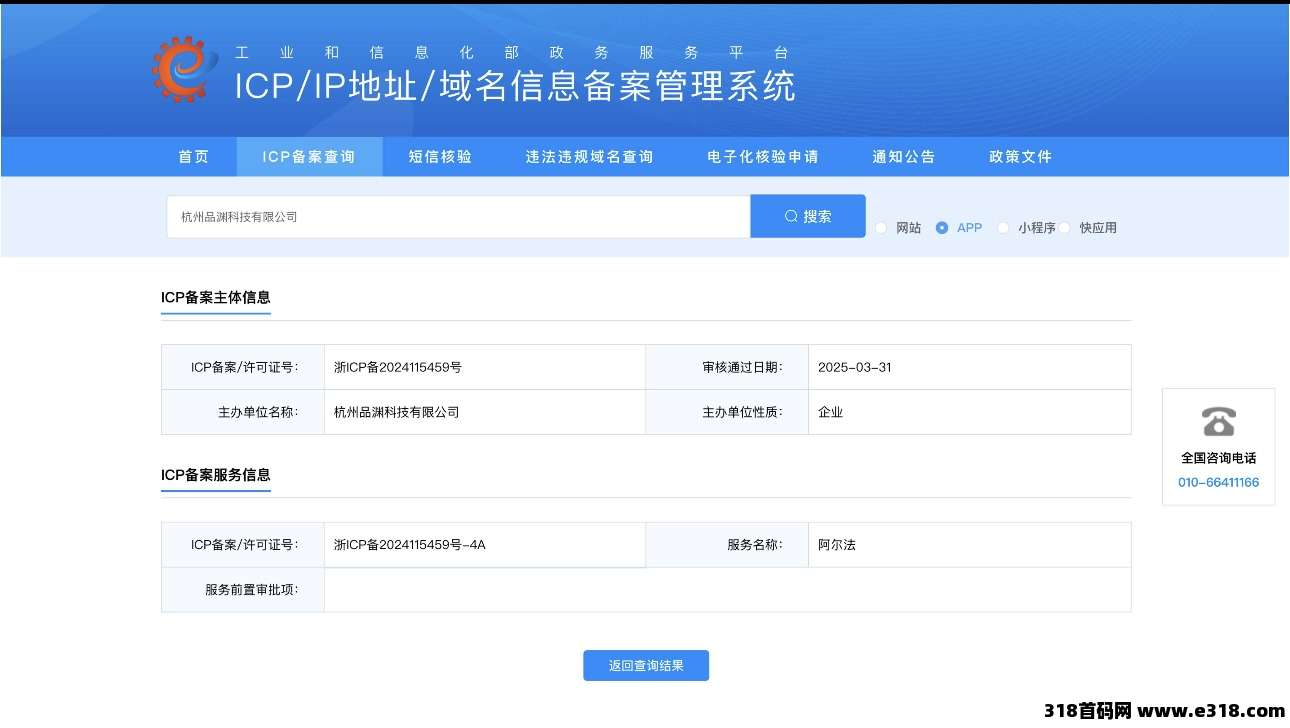
Task: Click the ICP备案主体信息 heading
Action: (x=216, y=297)
